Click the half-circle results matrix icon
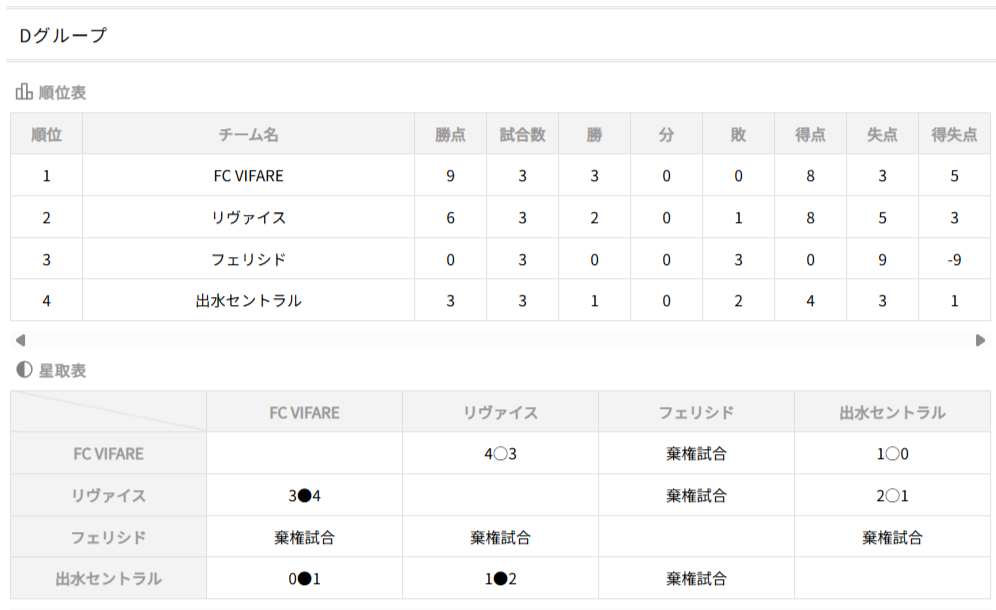The image size is (996, 610). coord(24,370)
